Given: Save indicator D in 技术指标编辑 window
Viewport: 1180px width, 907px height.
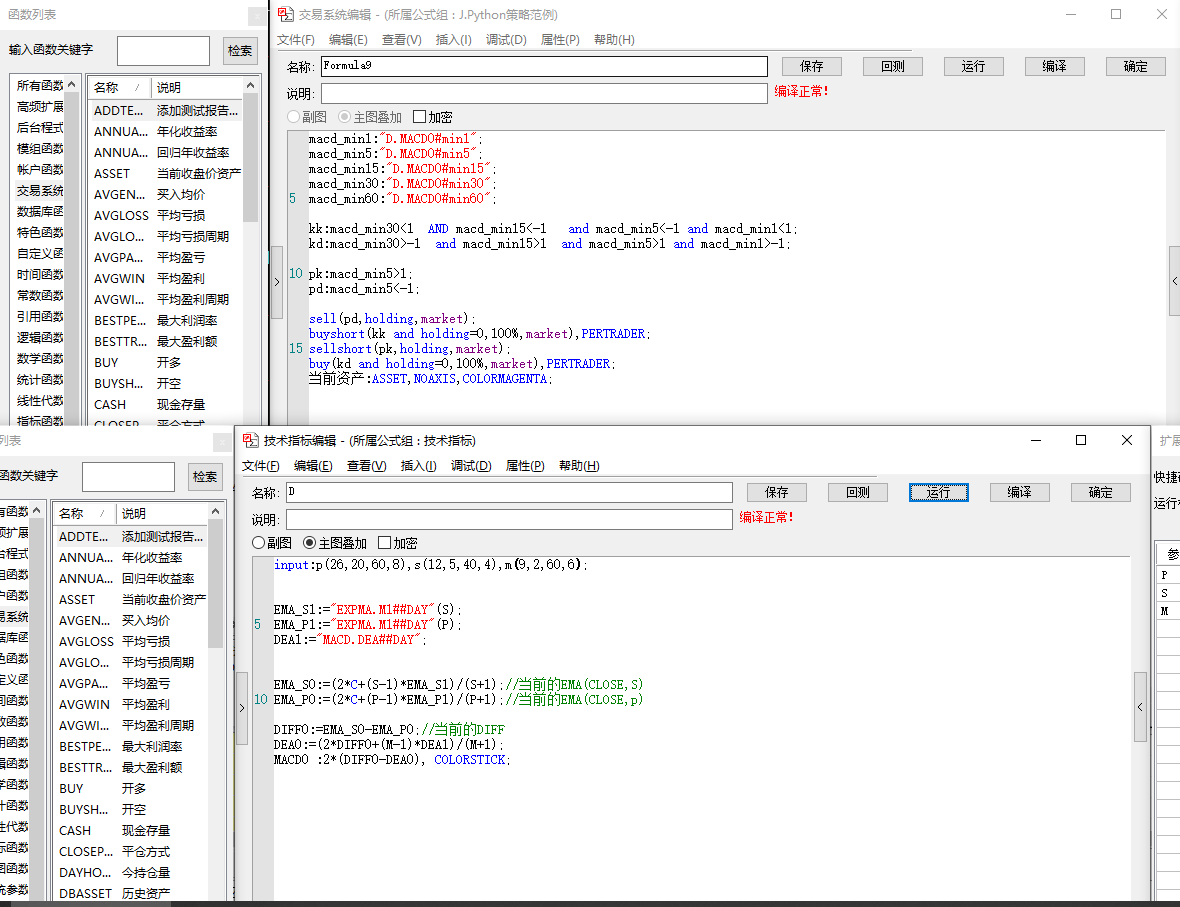Looking at the screenshot, I should click(777, 492).
